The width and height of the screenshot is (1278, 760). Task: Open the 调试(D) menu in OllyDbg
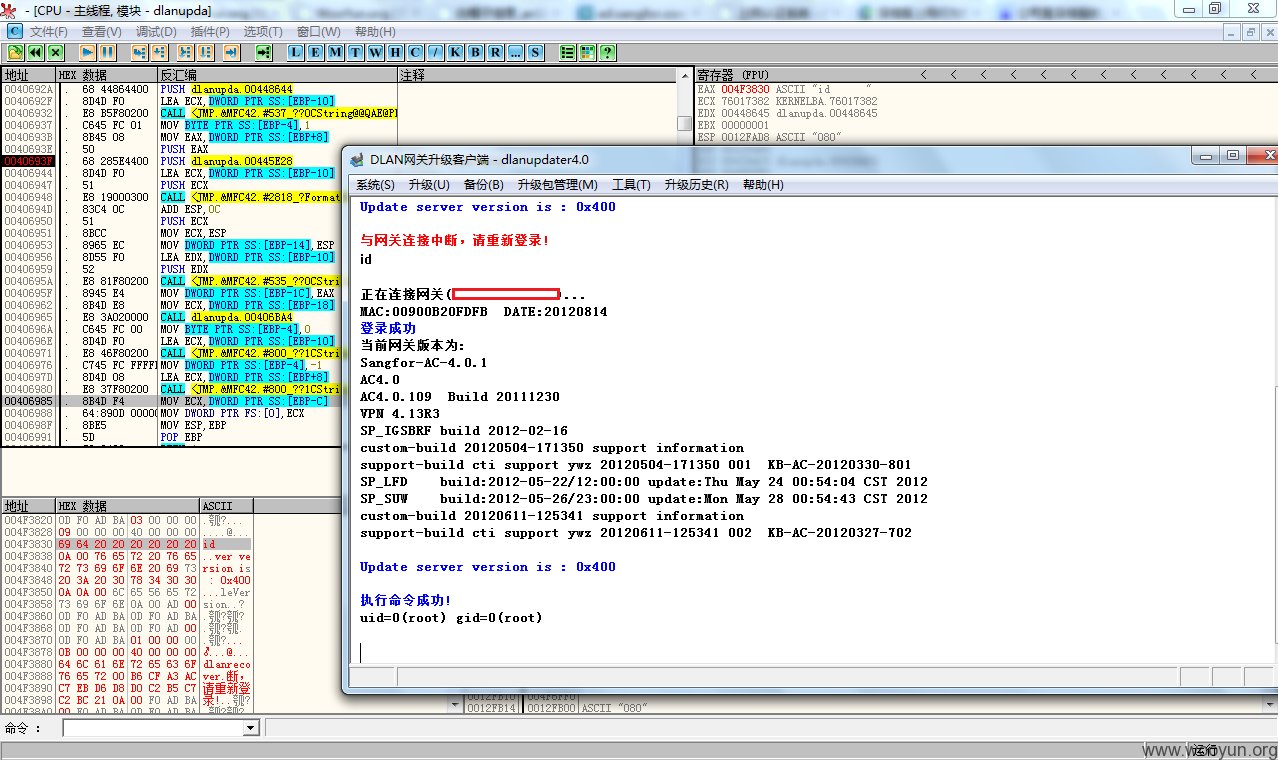(155, 32)
